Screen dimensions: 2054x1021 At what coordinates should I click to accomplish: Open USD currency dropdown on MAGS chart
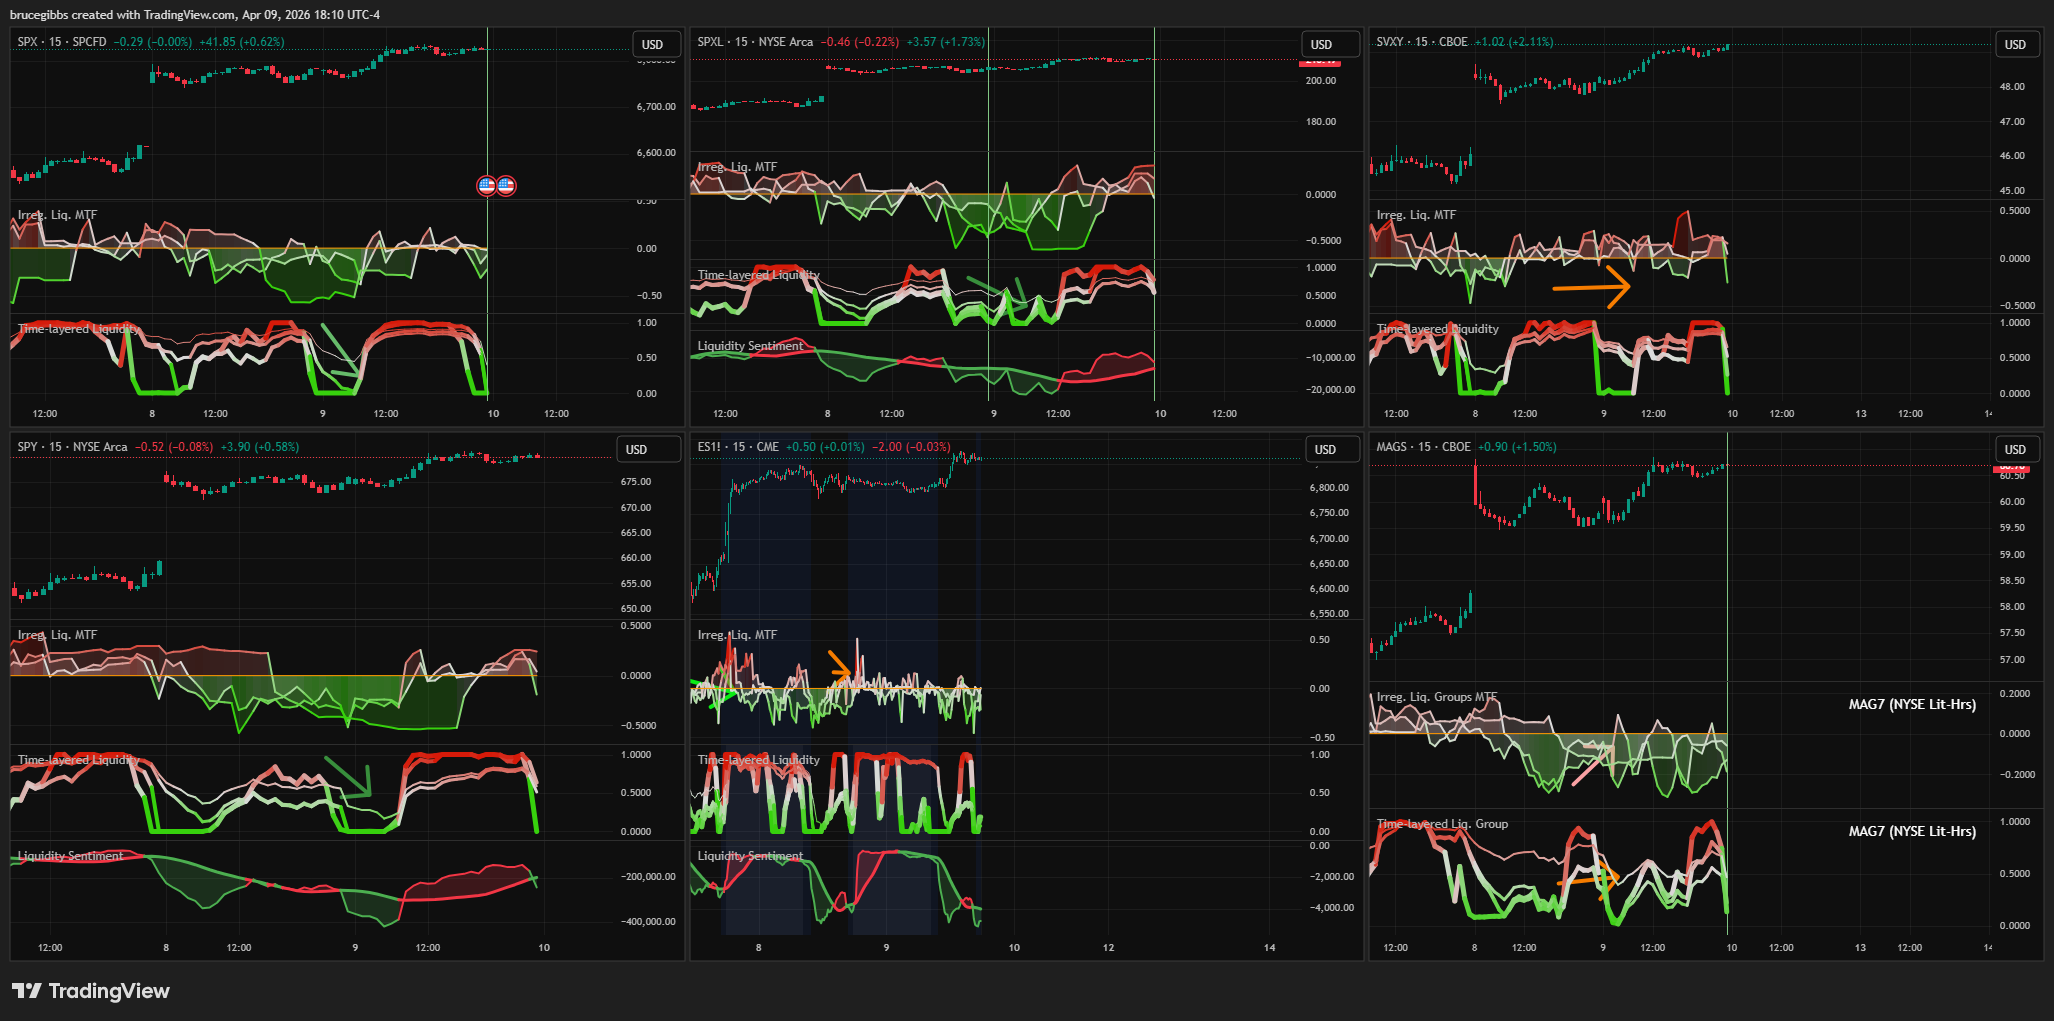coord(2015,450)
